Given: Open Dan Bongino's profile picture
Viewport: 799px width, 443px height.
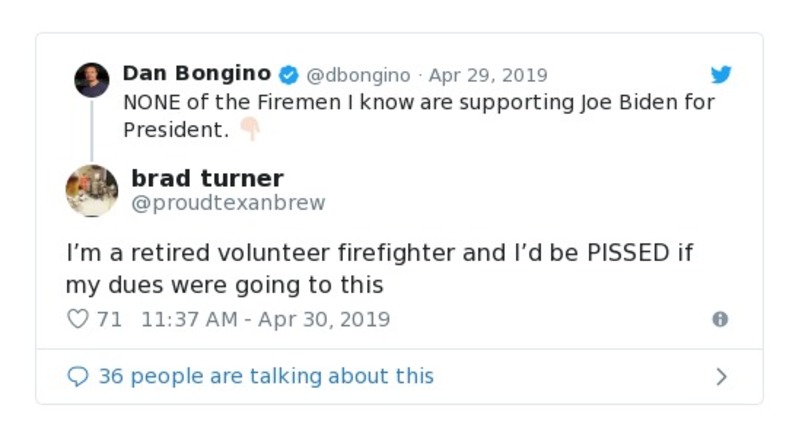Looking at the screenshot, I should pyautogui.click(x=92, y=79).
